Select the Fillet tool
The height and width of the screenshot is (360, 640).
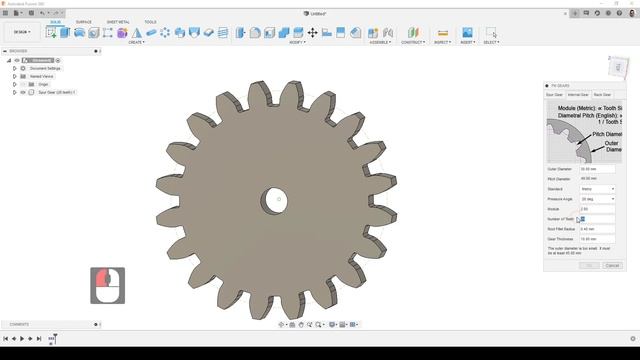click(x=255, y=33)
